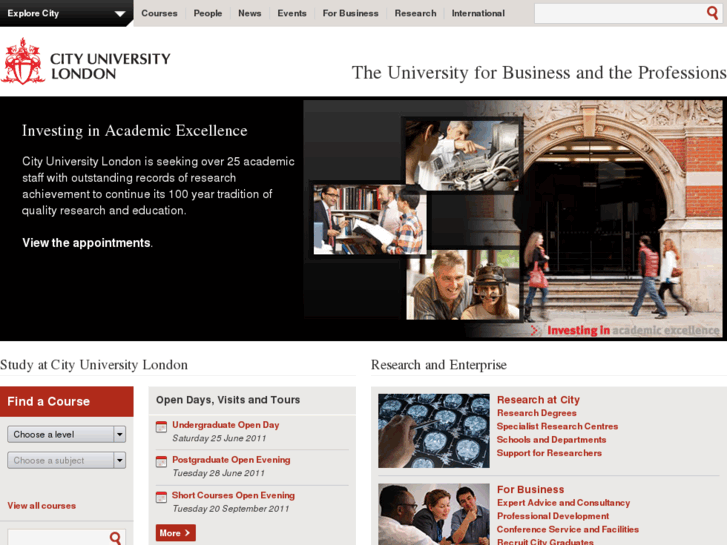Open the People menu item
This screenshot has height=545, width=727.
click(208, 13)
